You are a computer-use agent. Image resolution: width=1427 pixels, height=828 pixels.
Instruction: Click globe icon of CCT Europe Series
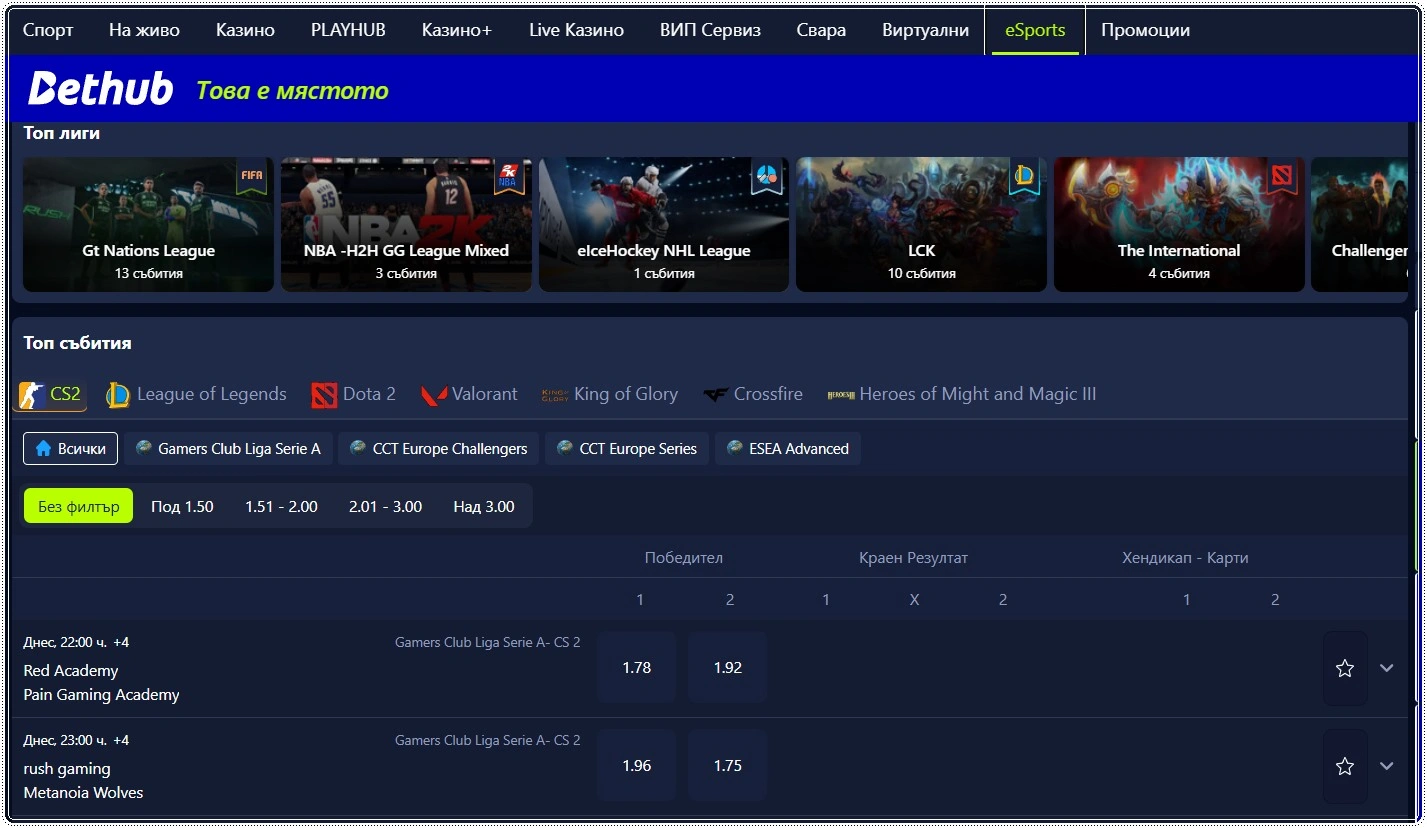[x=565, y=448]
